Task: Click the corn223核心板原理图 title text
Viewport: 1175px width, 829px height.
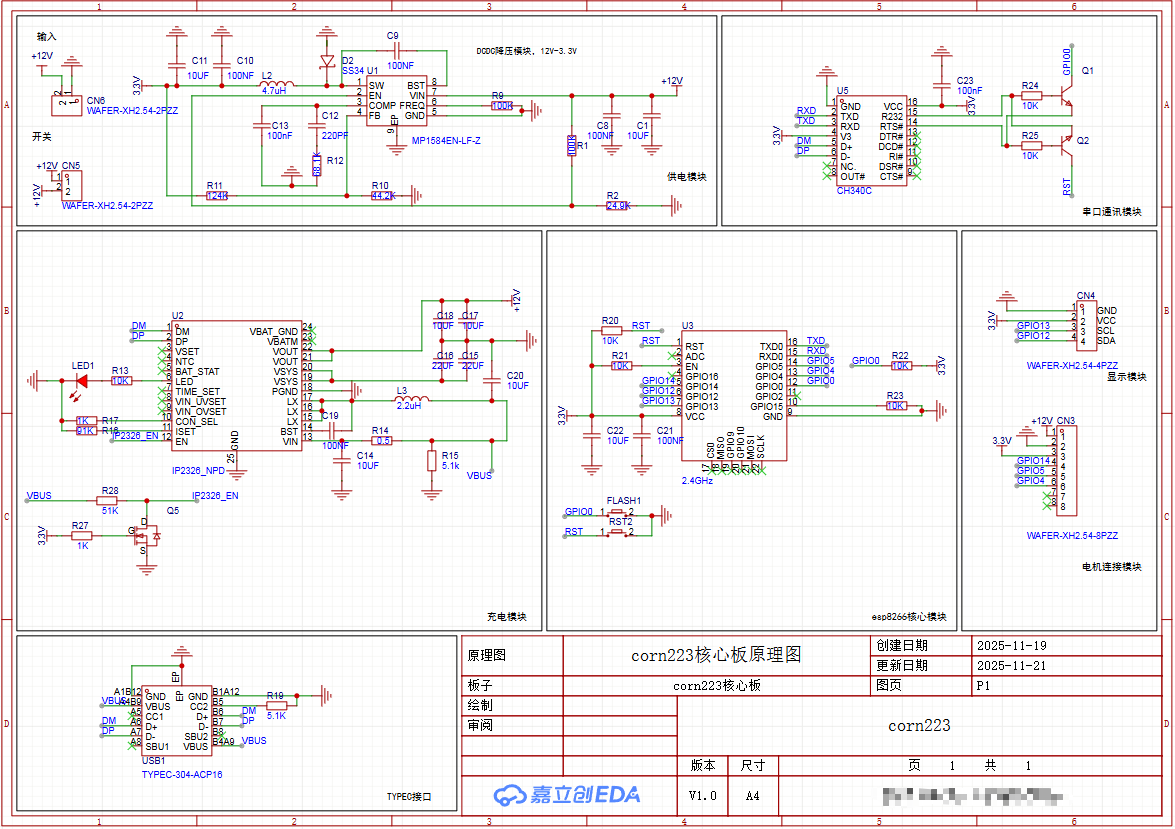Action: pos(715,656)
